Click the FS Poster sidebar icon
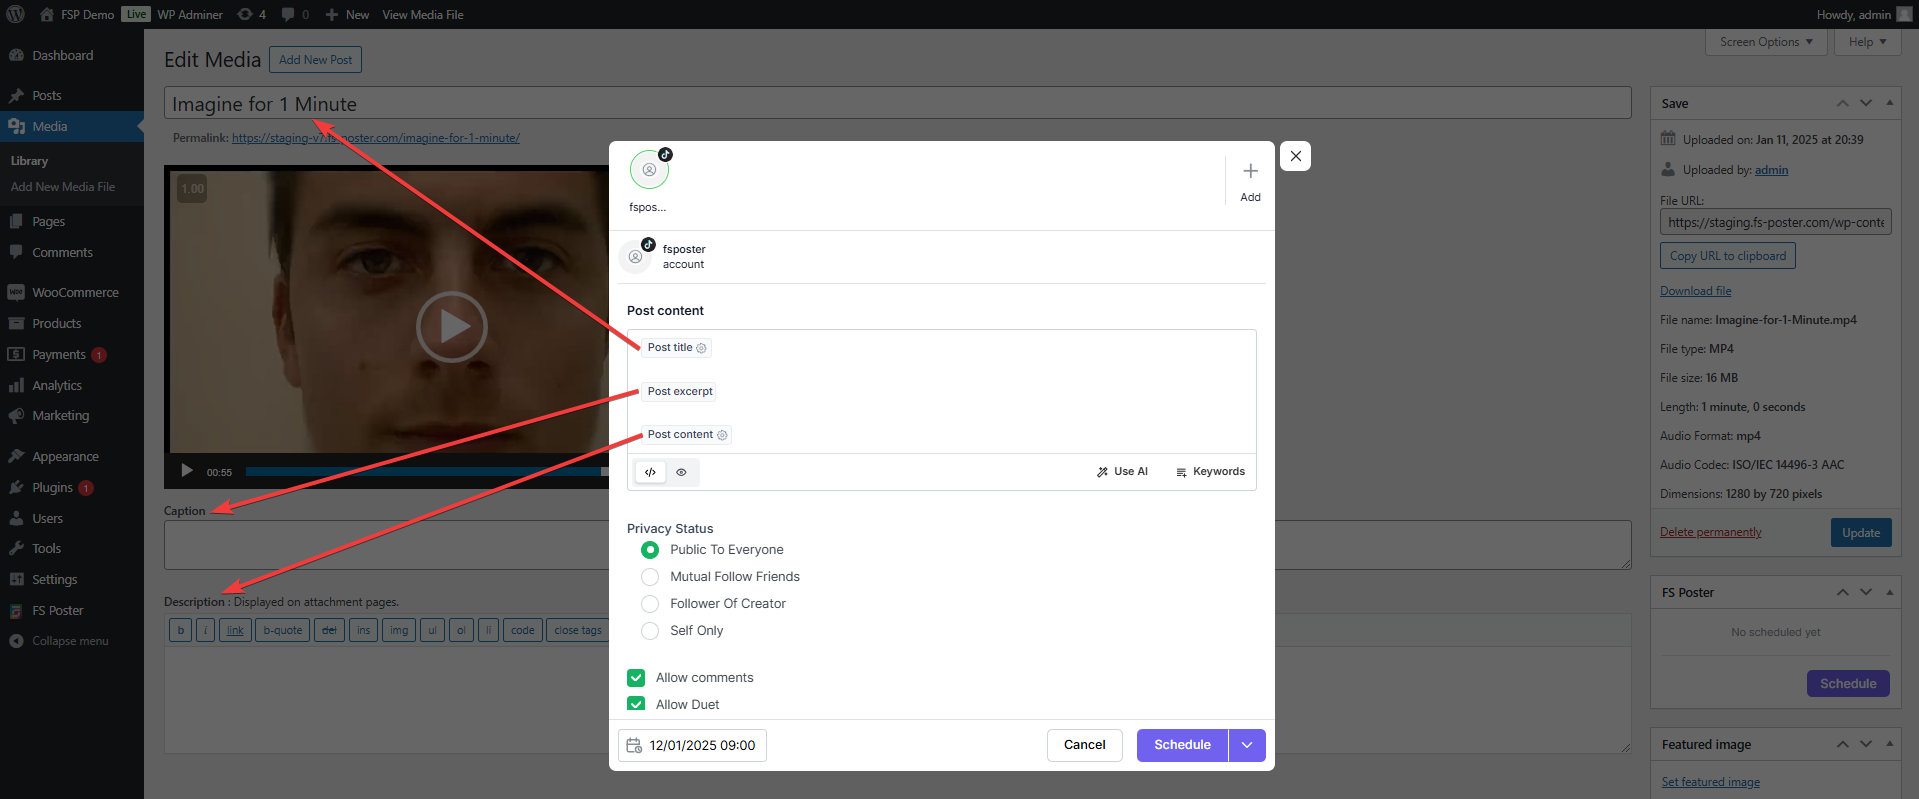1919x799 pixels. click(16, 610)
